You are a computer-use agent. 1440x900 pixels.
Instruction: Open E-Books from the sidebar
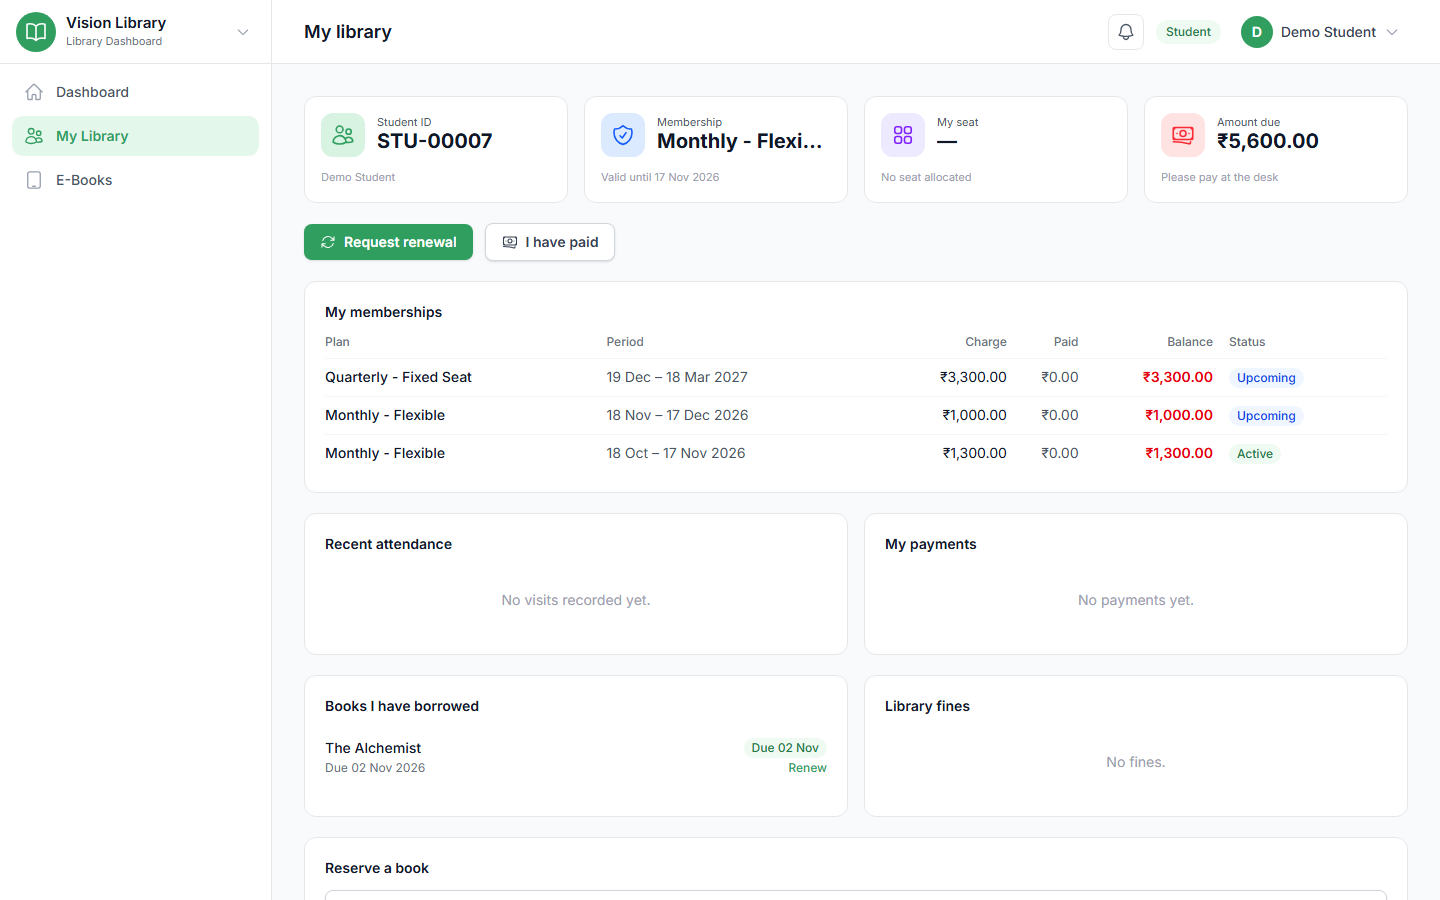(135, 180)
